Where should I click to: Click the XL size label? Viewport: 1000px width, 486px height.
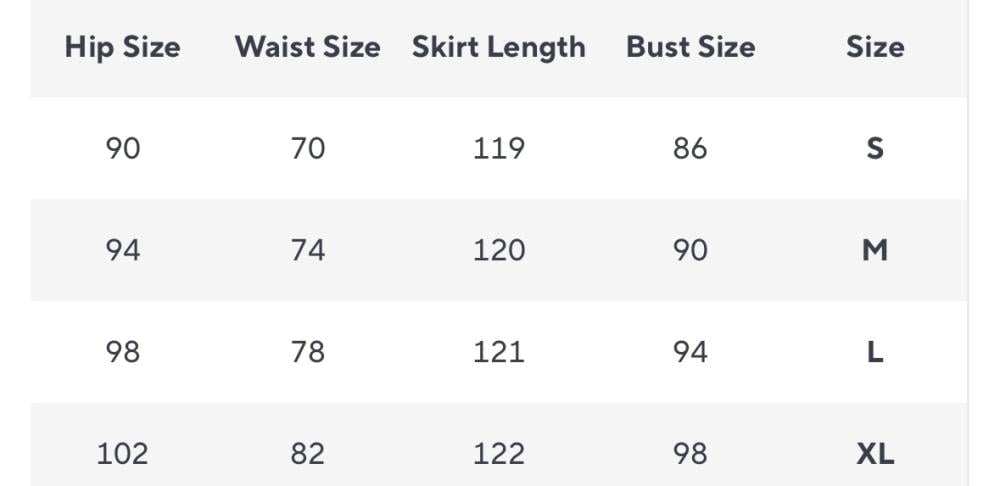click(x=875, y=454)
